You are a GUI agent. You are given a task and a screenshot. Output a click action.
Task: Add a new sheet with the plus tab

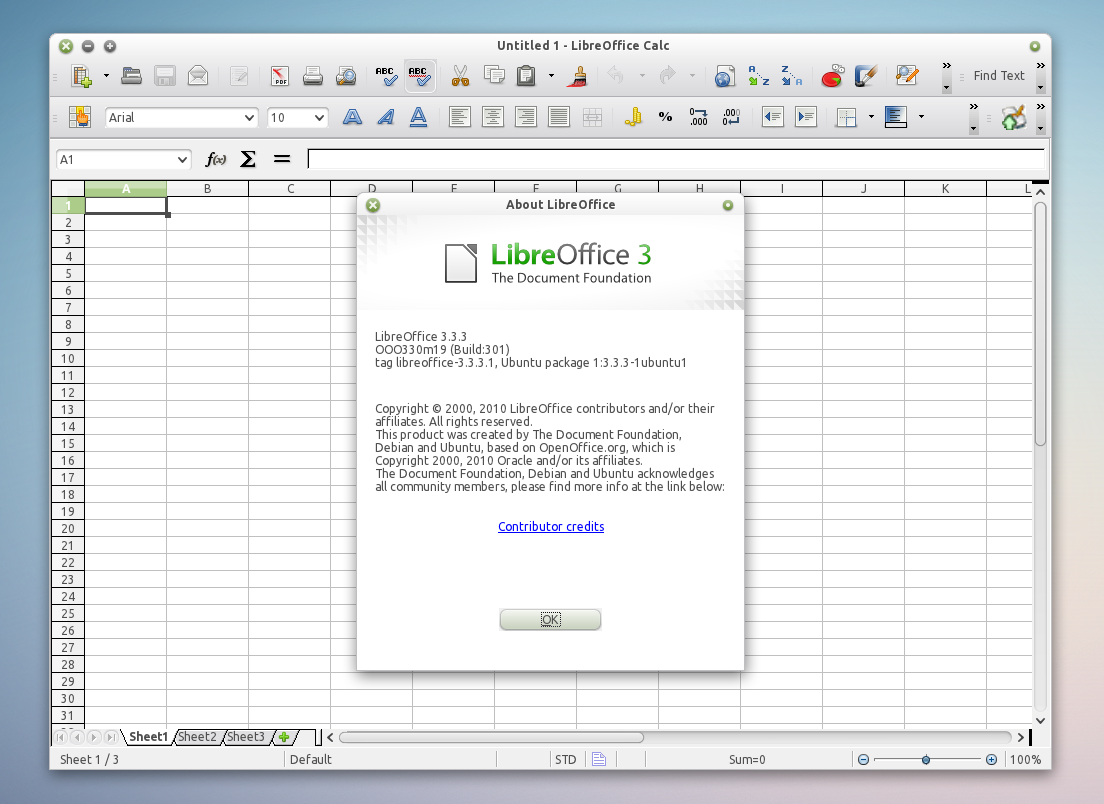[284, 737]
